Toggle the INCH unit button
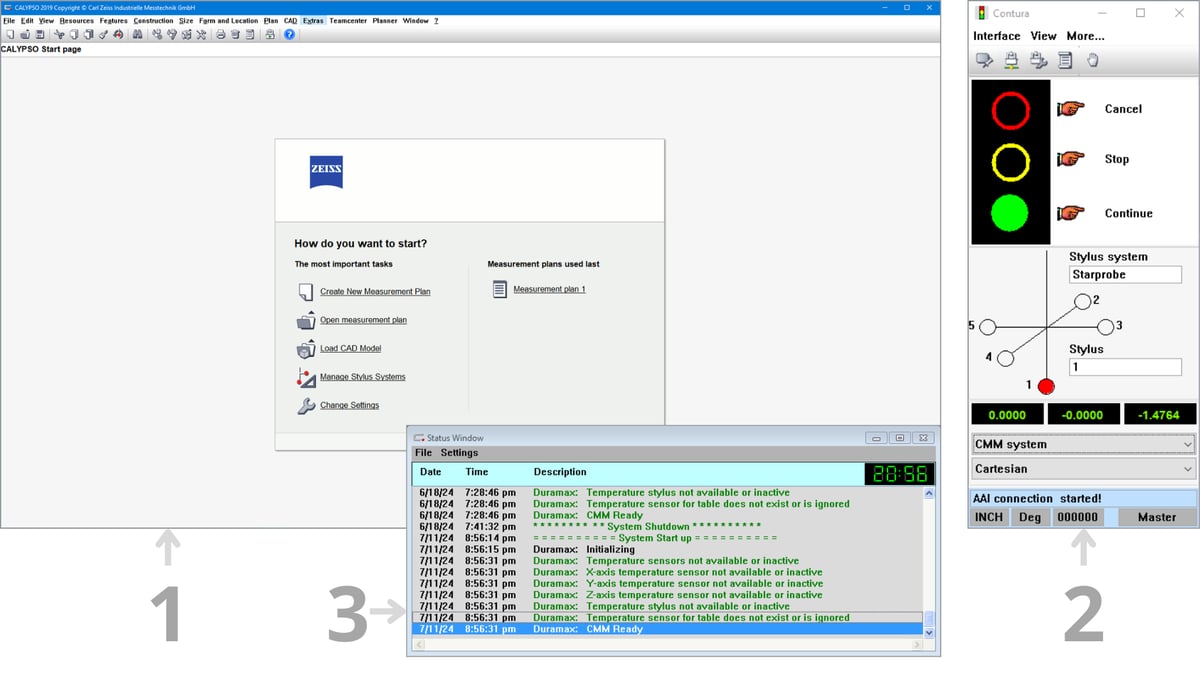This screenshot has height=675, width=1200. (988, 517)
